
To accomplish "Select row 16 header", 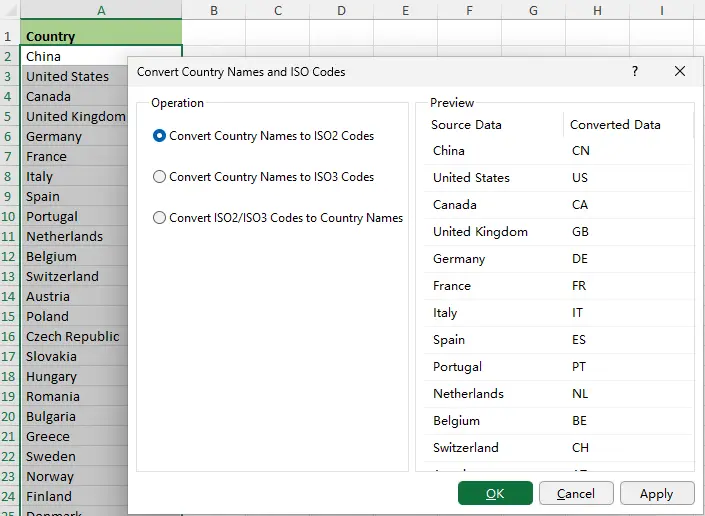I will [8, 336].
